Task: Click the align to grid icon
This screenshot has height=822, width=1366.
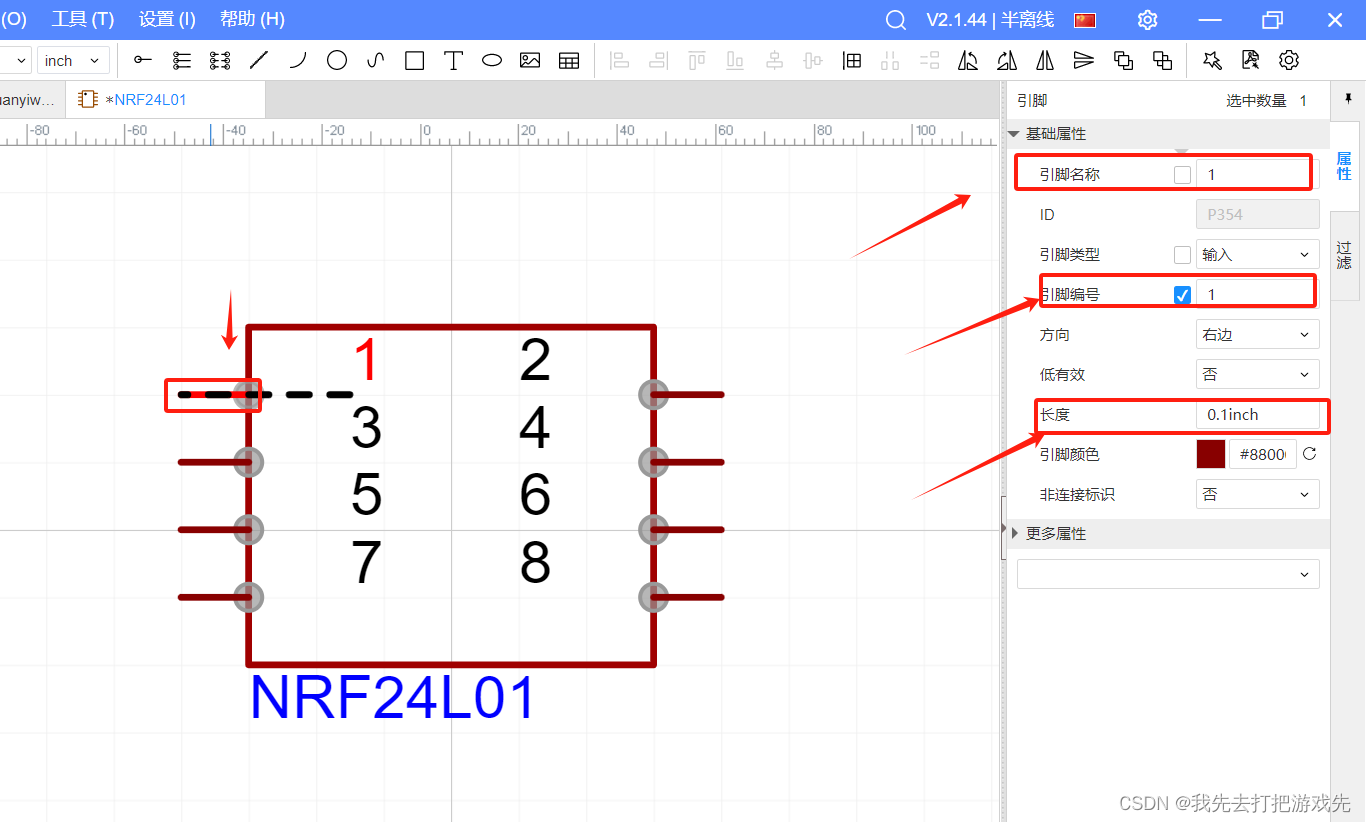Action: pyautogui.click(x=852, y=60)
